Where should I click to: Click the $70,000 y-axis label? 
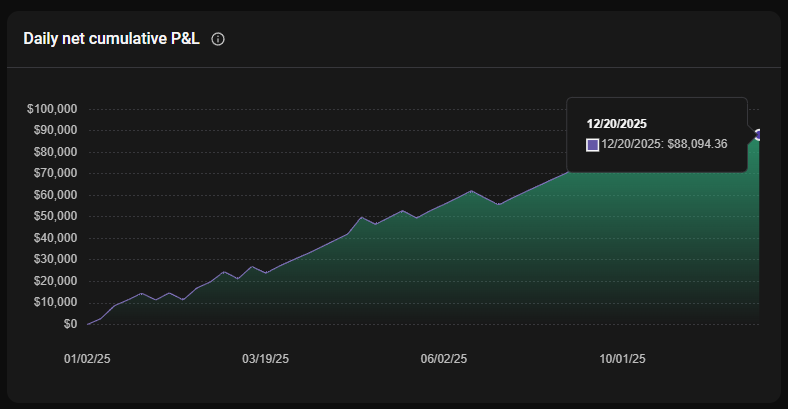[55, 173]
